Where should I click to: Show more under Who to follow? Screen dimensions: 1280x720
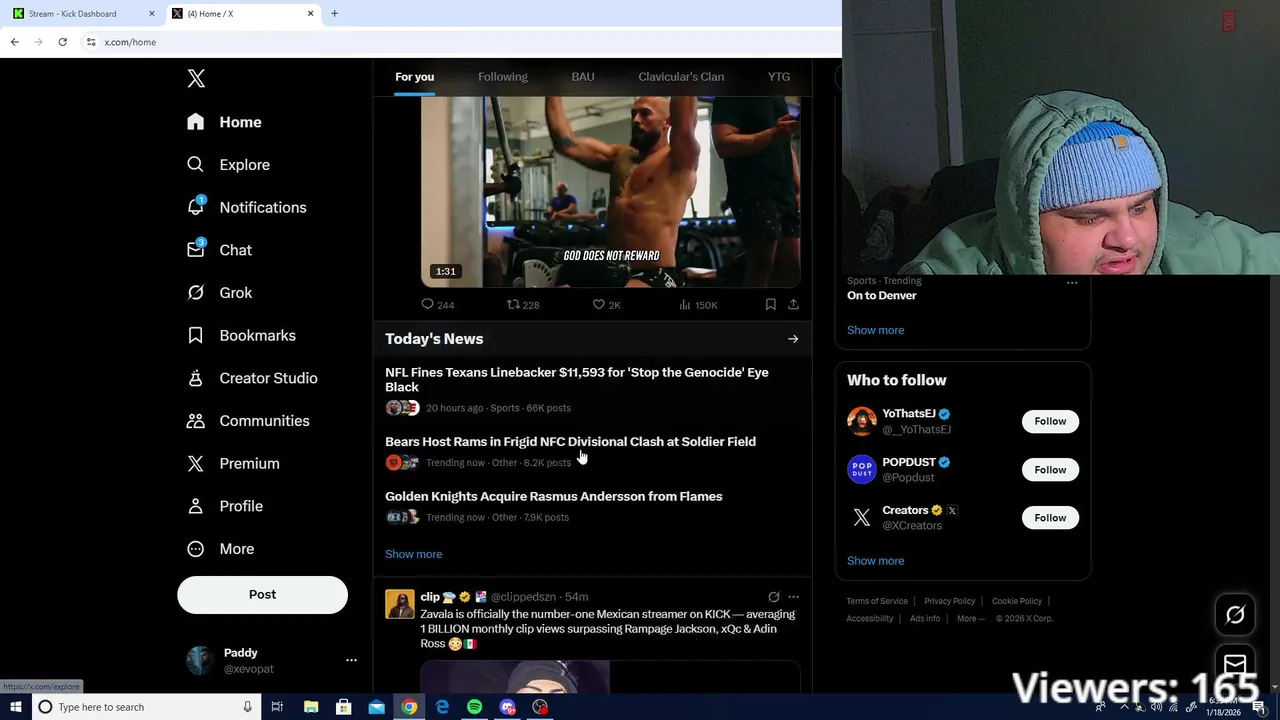click(x=875, y=561)
